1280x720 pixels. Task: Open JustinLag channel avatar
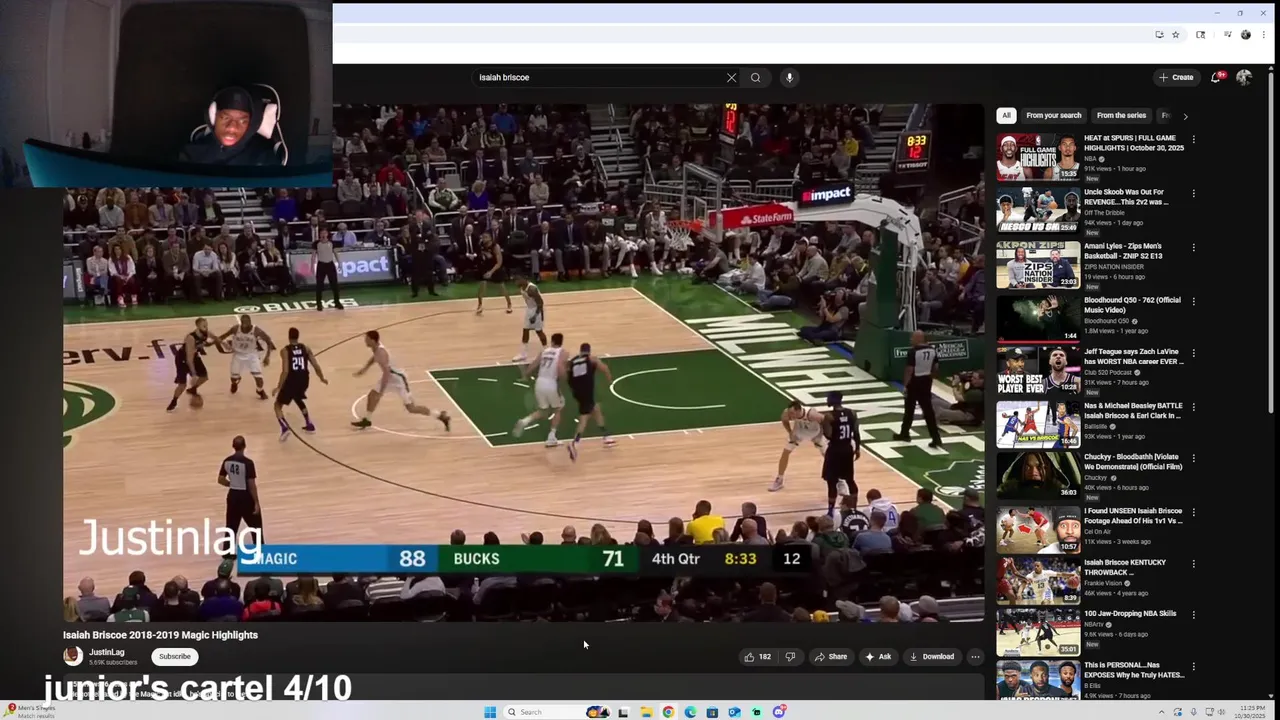pyautogui.click(x=72, y=656)
